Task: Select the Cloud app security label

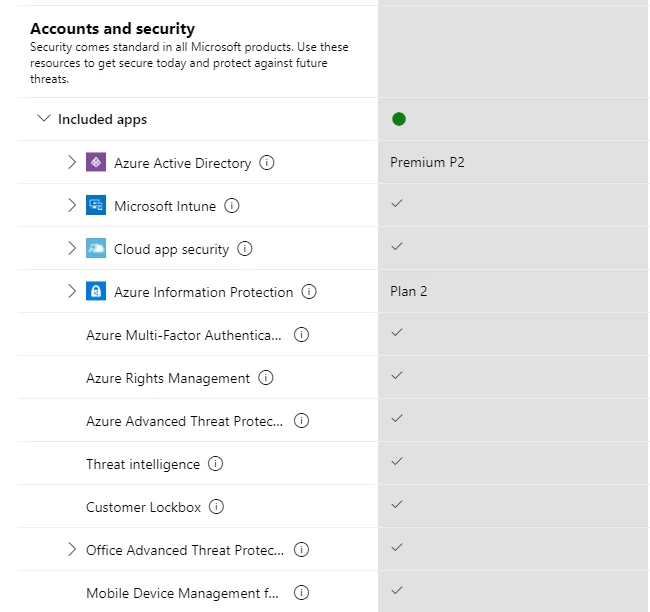Action: 171,250
